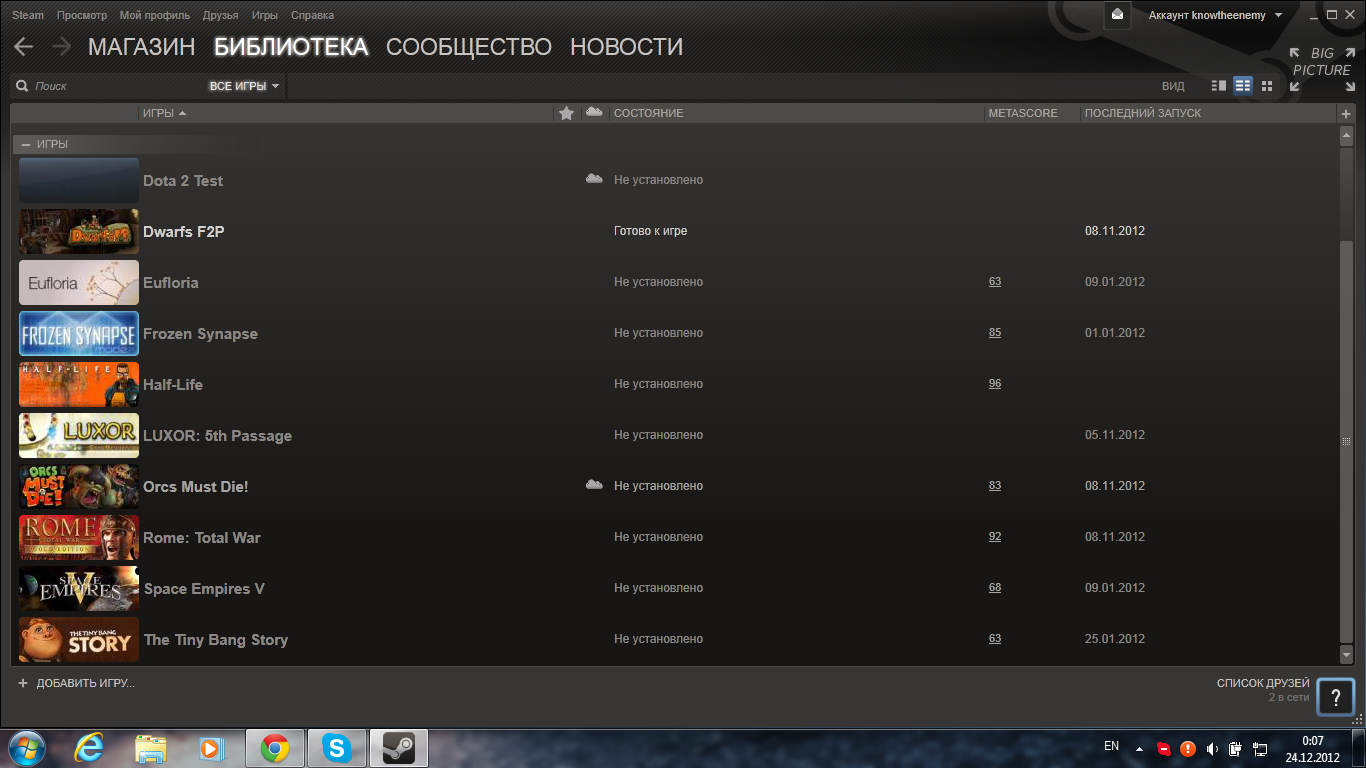The width and height of the screenshot is (1366, 768).
Task: Launch Big Picture mode
Action: click(x=1321, y=69)
